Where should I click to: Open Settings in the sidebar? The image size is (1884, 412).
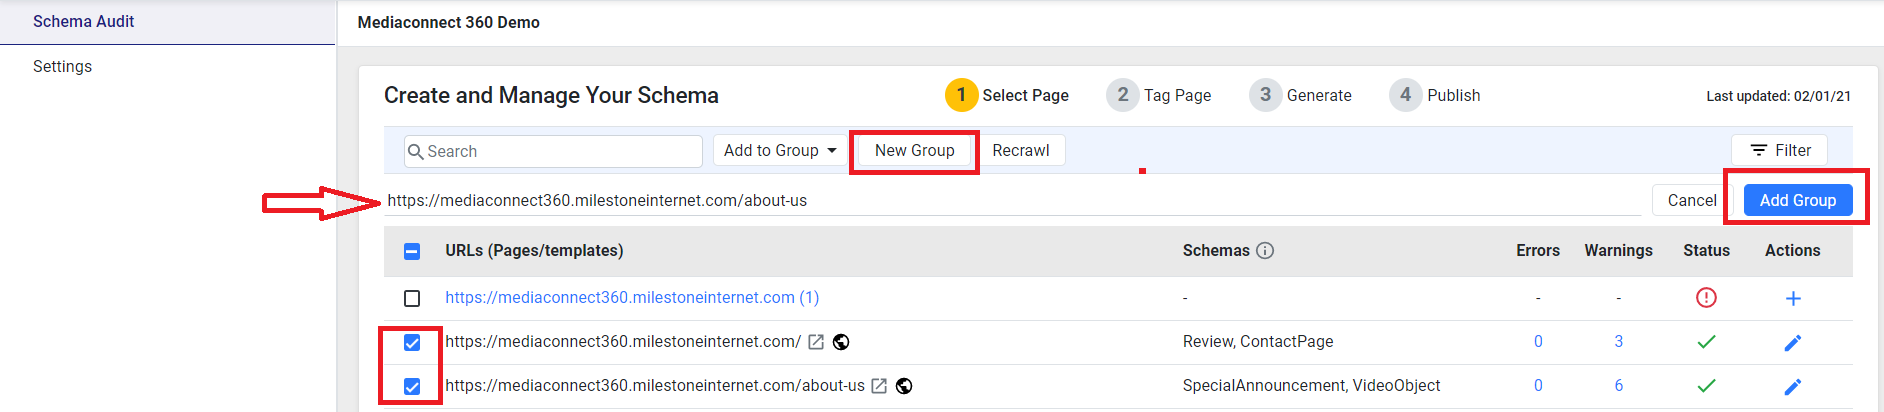point(62,66)
